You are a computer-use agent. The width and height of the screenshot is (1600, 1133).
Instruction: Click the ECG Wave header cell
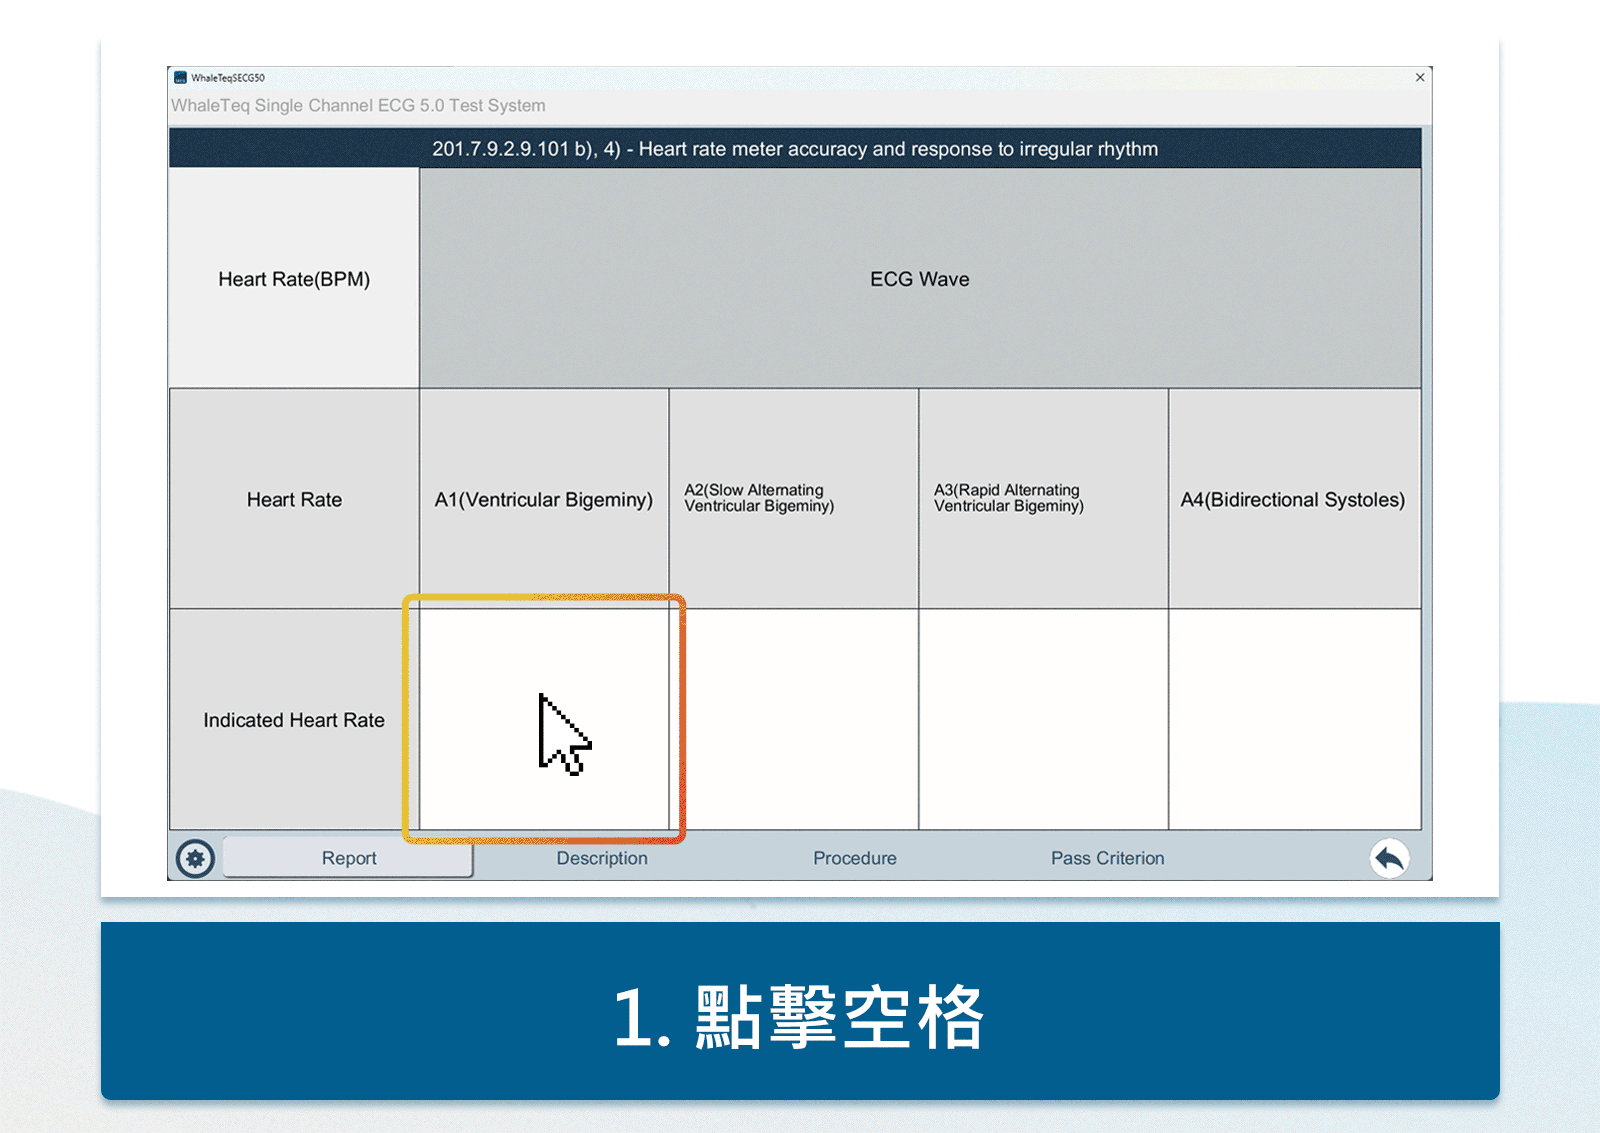(x=920, y=278)
